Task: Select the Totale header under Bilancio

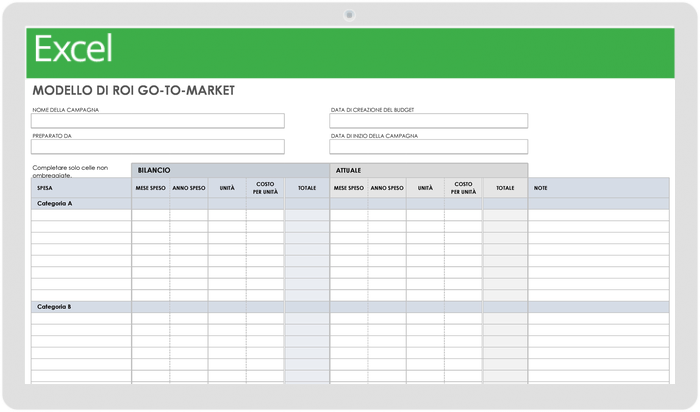Action: pos(306,188)
